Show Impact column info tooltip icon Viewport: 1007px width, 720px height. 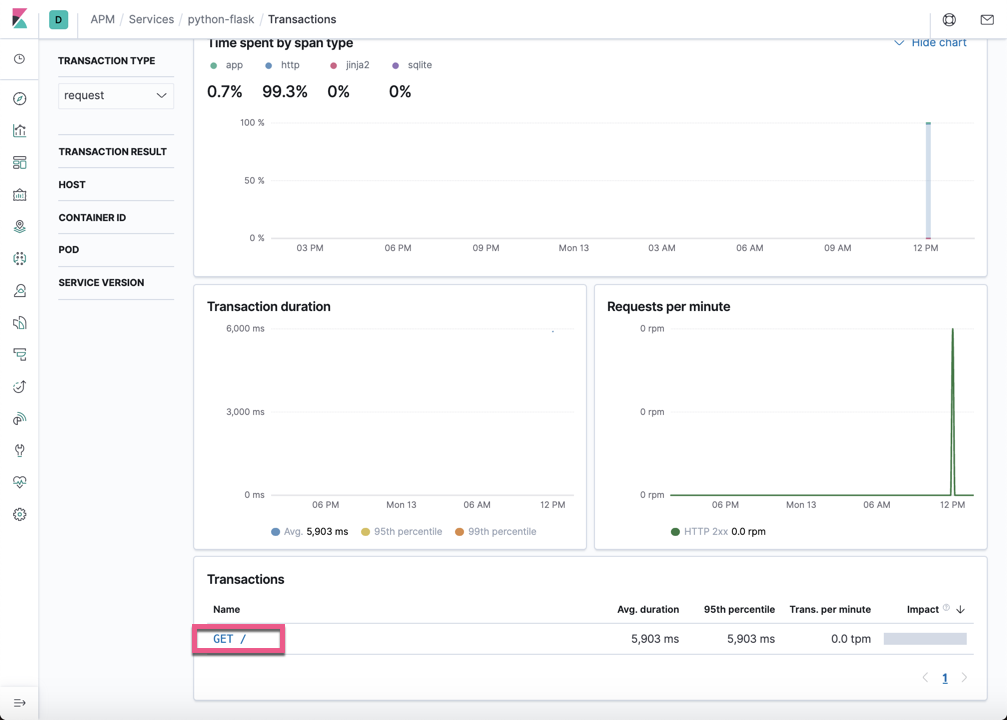click(x=946, y=608)
